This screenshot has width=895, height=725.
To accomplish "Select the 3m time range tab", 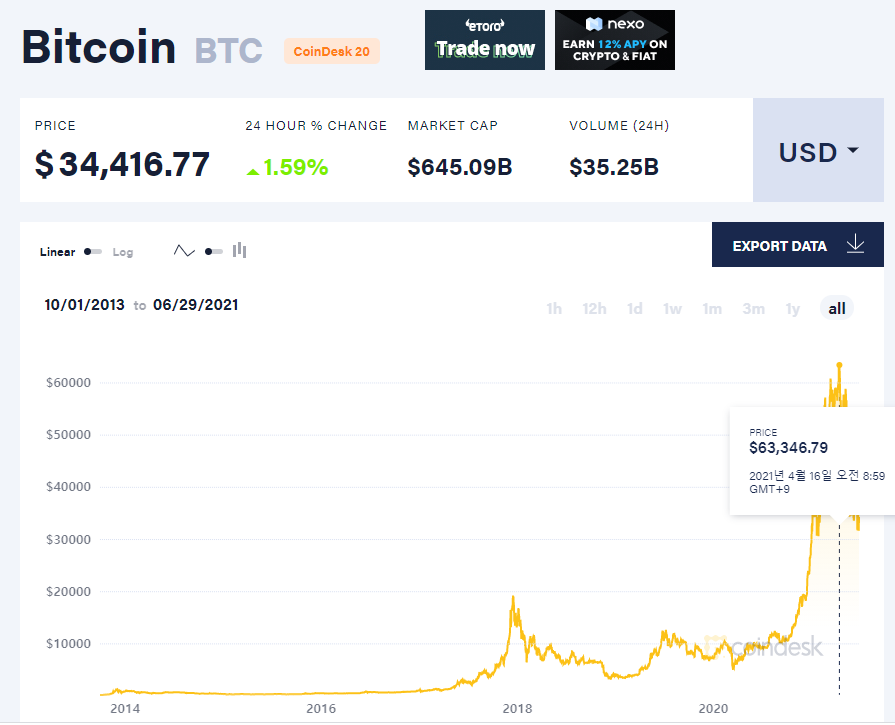I will point(753,309).
